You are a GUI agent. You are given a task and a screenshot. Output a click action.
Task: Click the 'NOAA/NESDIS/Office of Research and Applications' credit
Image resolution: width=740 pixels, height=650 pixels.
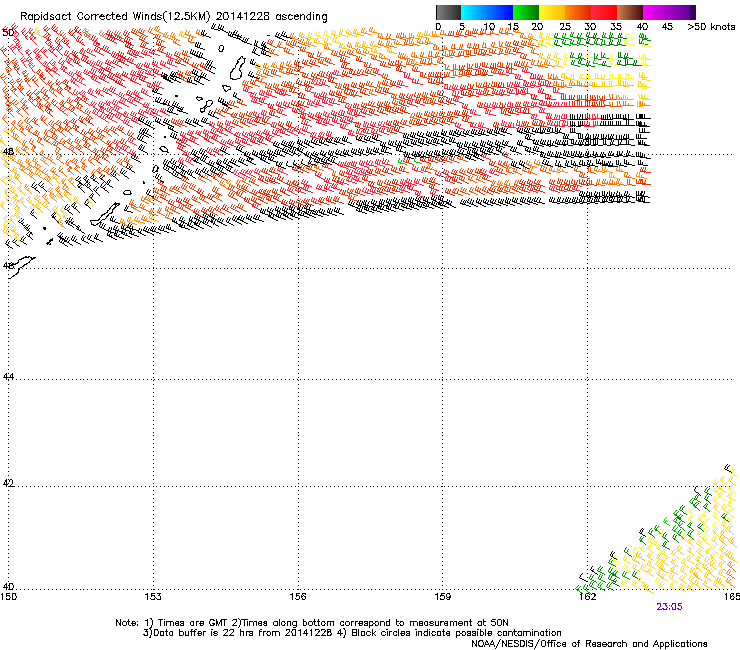(x=589, y=644)
